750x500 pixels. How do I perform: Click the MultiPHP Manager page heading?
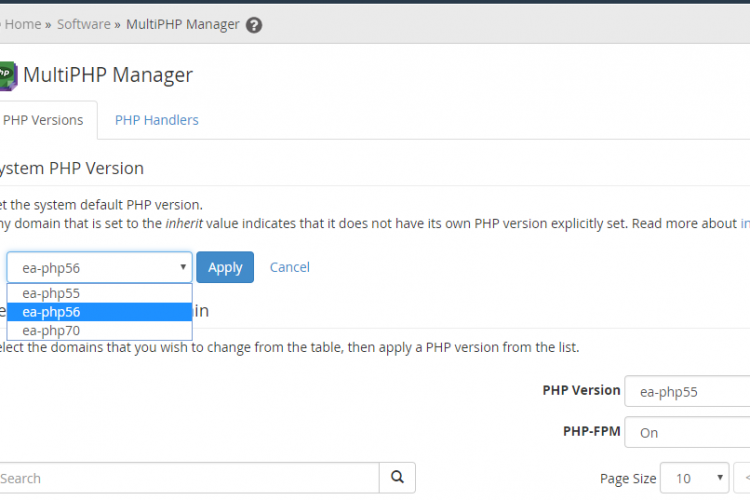pyautogui.click(x=108, y=75)
